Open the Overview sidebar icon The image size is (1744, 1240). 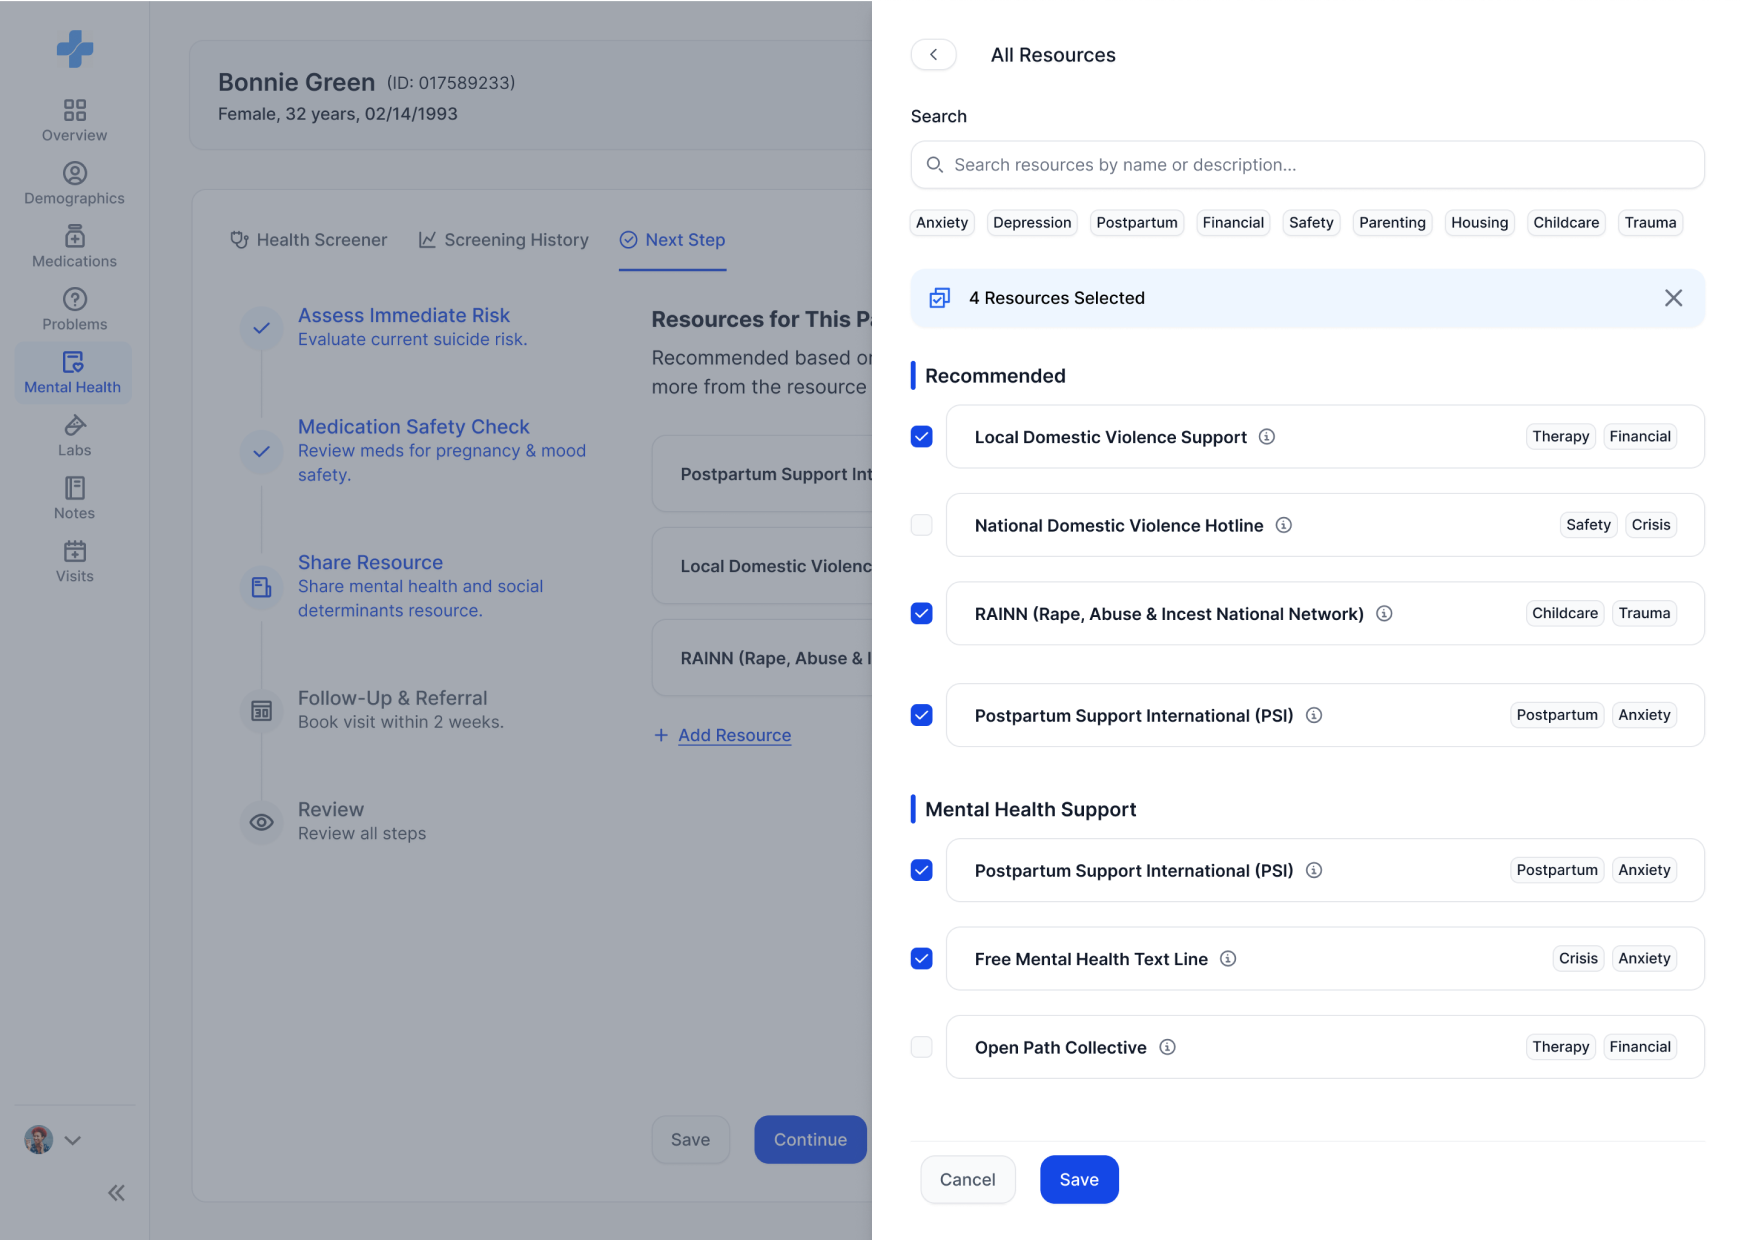tap(74, 120)
